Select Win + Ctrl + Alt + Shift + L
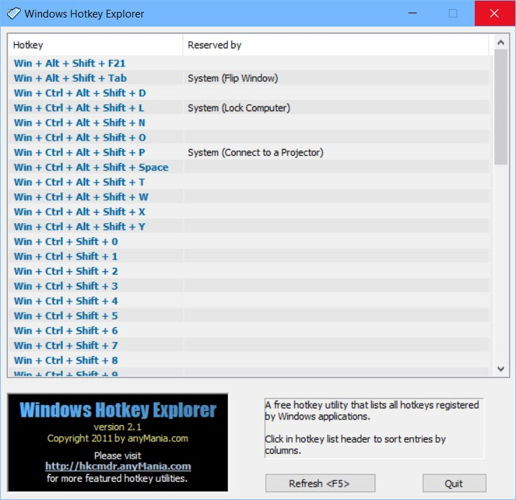The height and width of the screenshot is (500, 516). (248, 108)
